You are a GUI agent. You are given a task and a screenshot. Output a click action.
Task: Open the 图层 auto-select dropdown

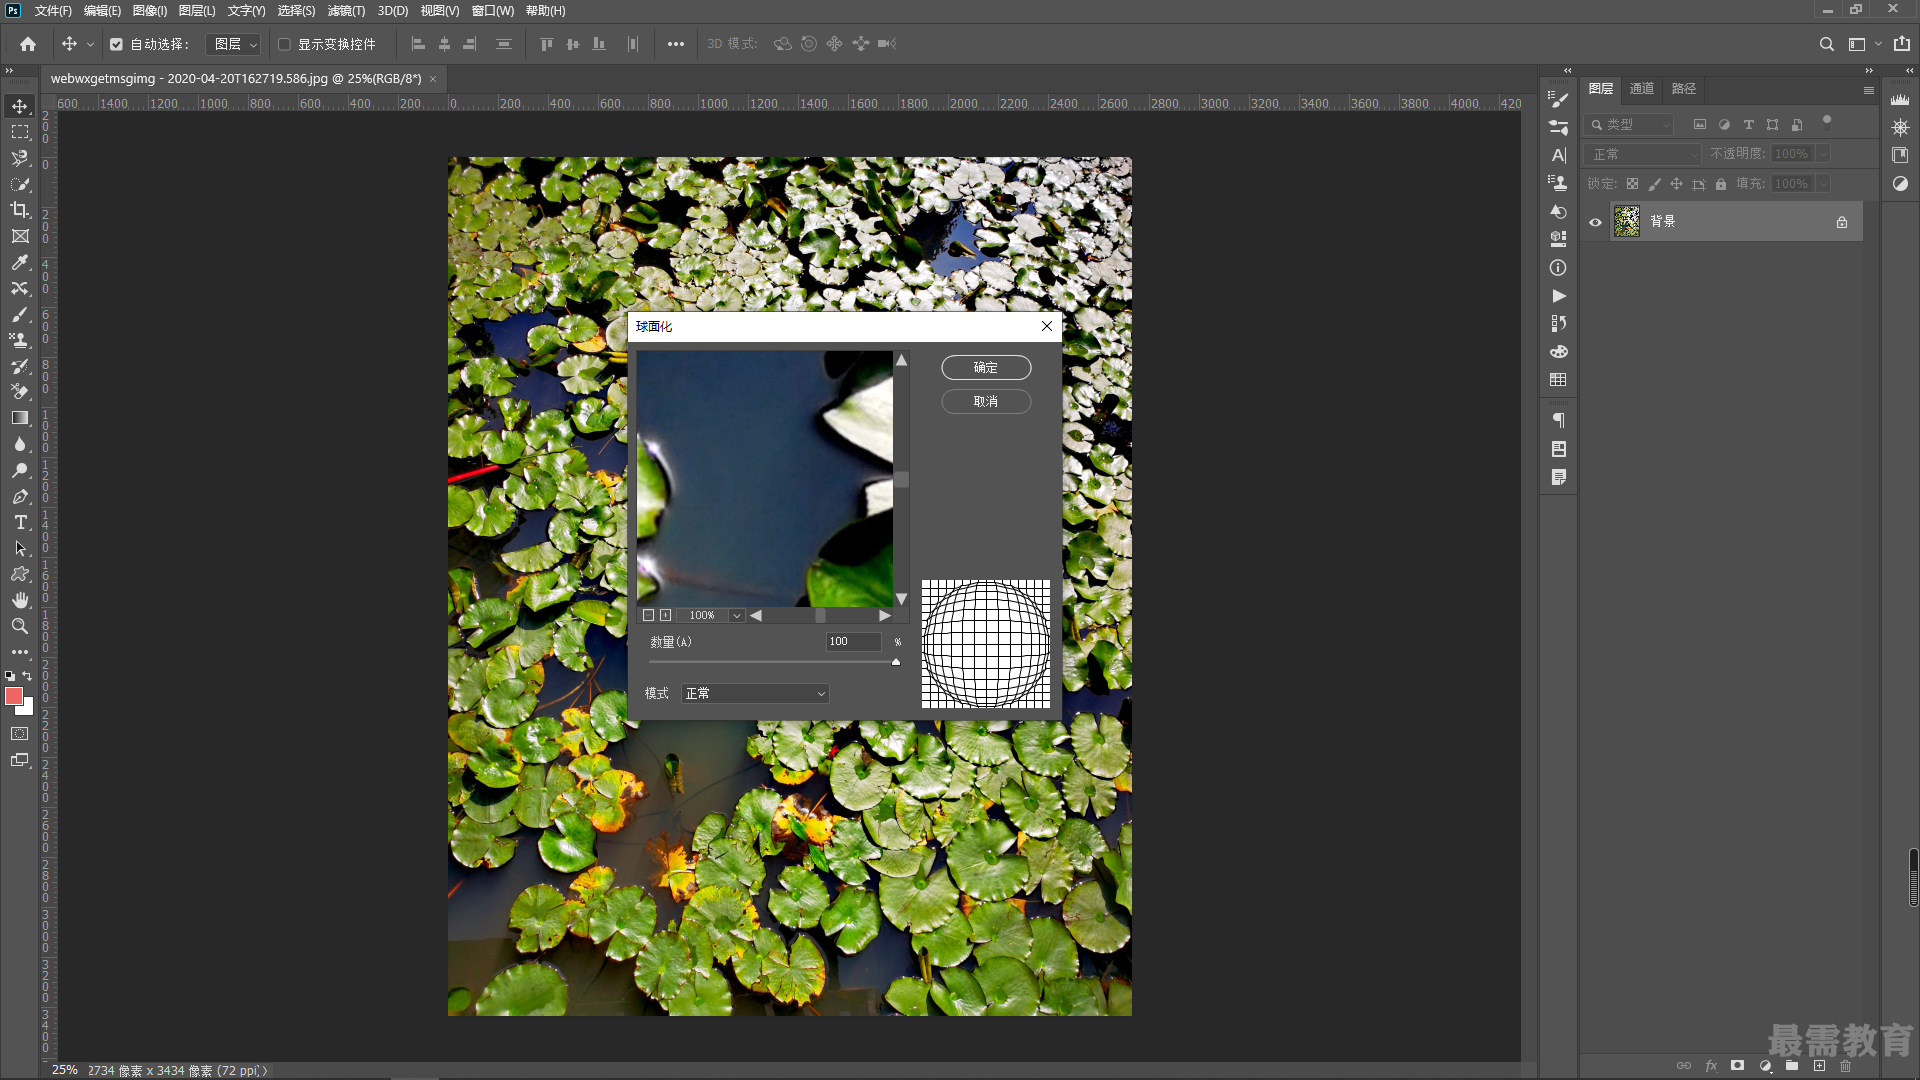(234, 44)
